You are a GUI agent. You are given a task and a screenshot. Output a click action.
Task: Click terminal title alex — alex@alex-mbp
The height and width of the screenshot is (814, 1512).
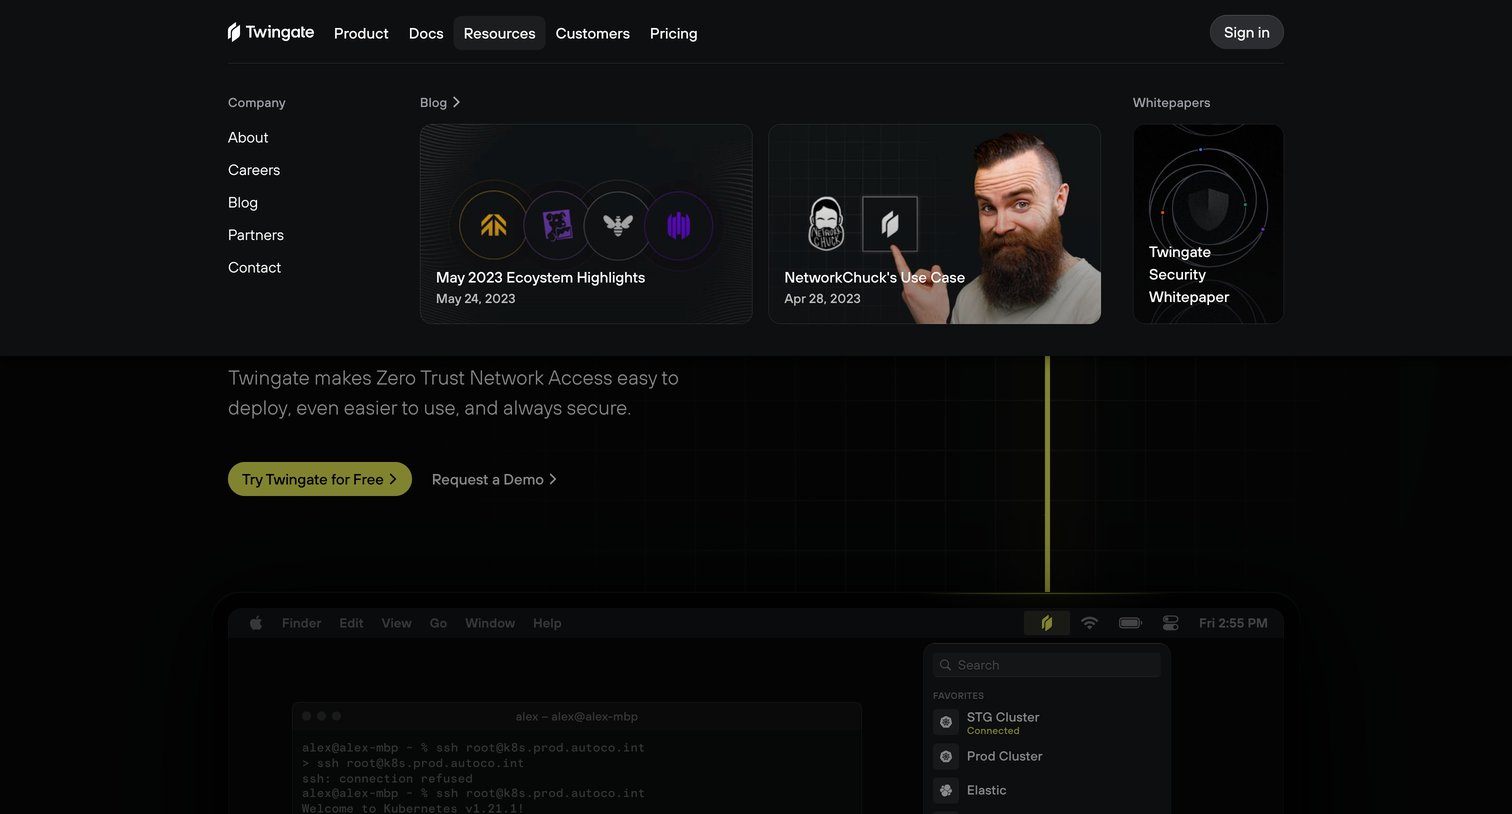click(577, 716)
